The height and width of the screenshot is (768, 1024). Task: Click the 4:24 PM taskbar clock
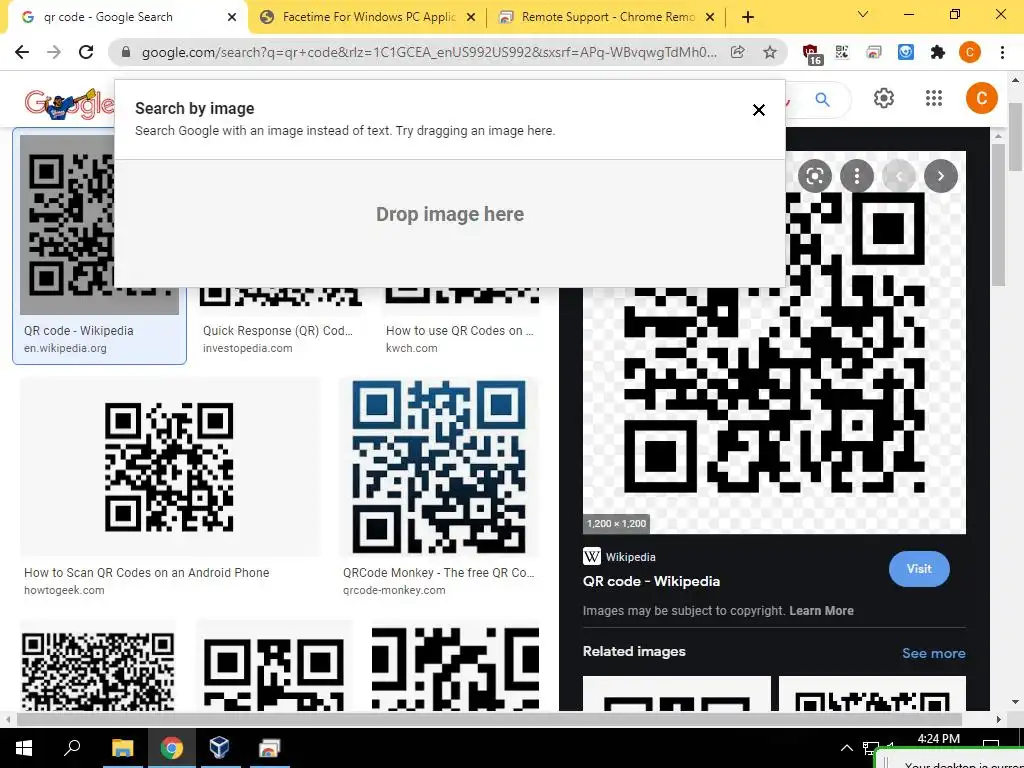(x=938, y=739)
